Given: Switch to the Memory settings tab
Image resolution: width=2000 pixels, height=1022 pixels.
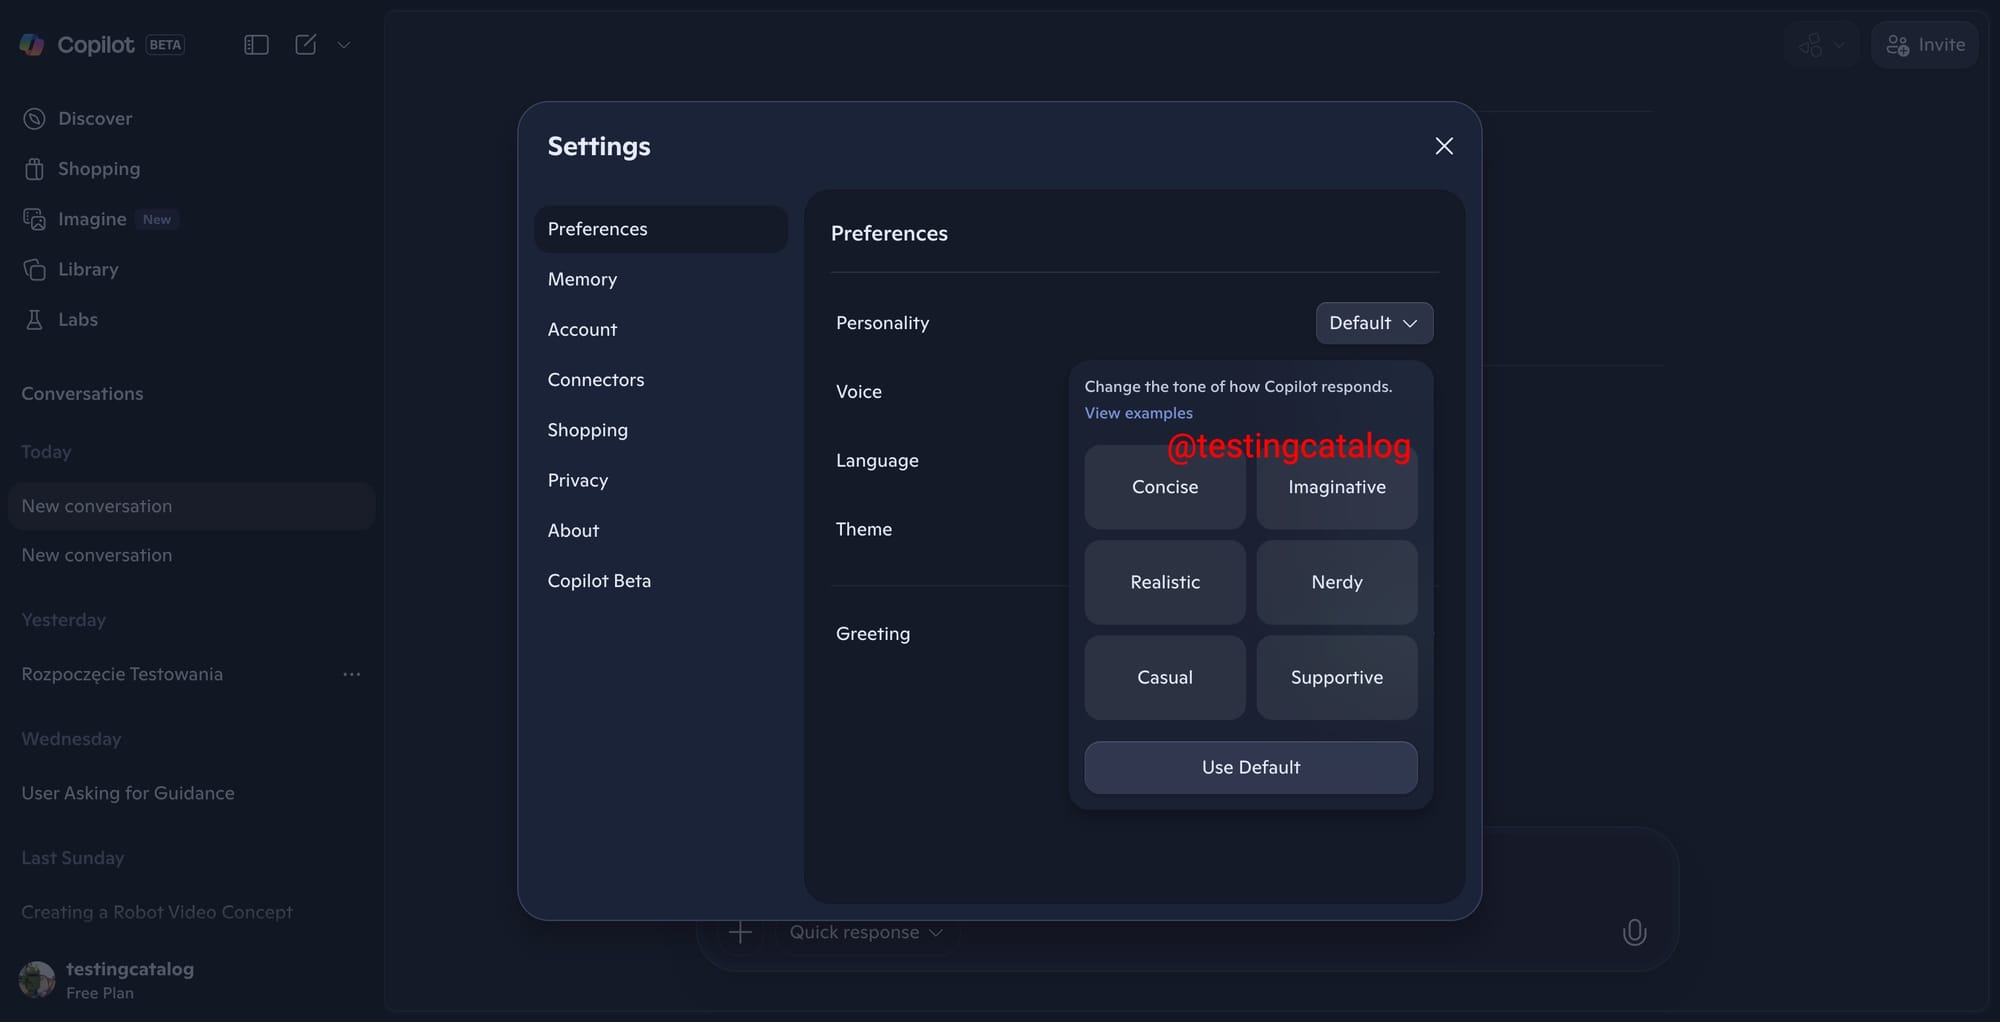Looking at the screenshot, I should (x=582, y=279).
